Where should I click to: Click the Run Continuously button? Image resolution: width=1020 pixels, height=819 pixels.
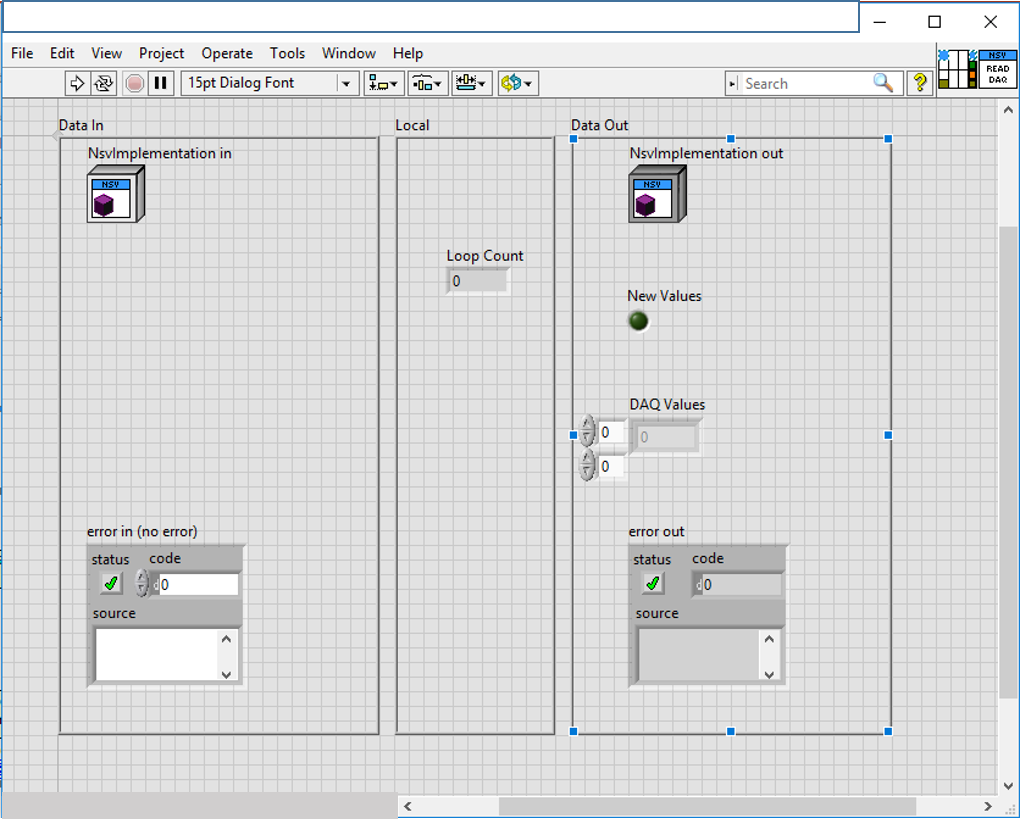click(x=103, y=83)
